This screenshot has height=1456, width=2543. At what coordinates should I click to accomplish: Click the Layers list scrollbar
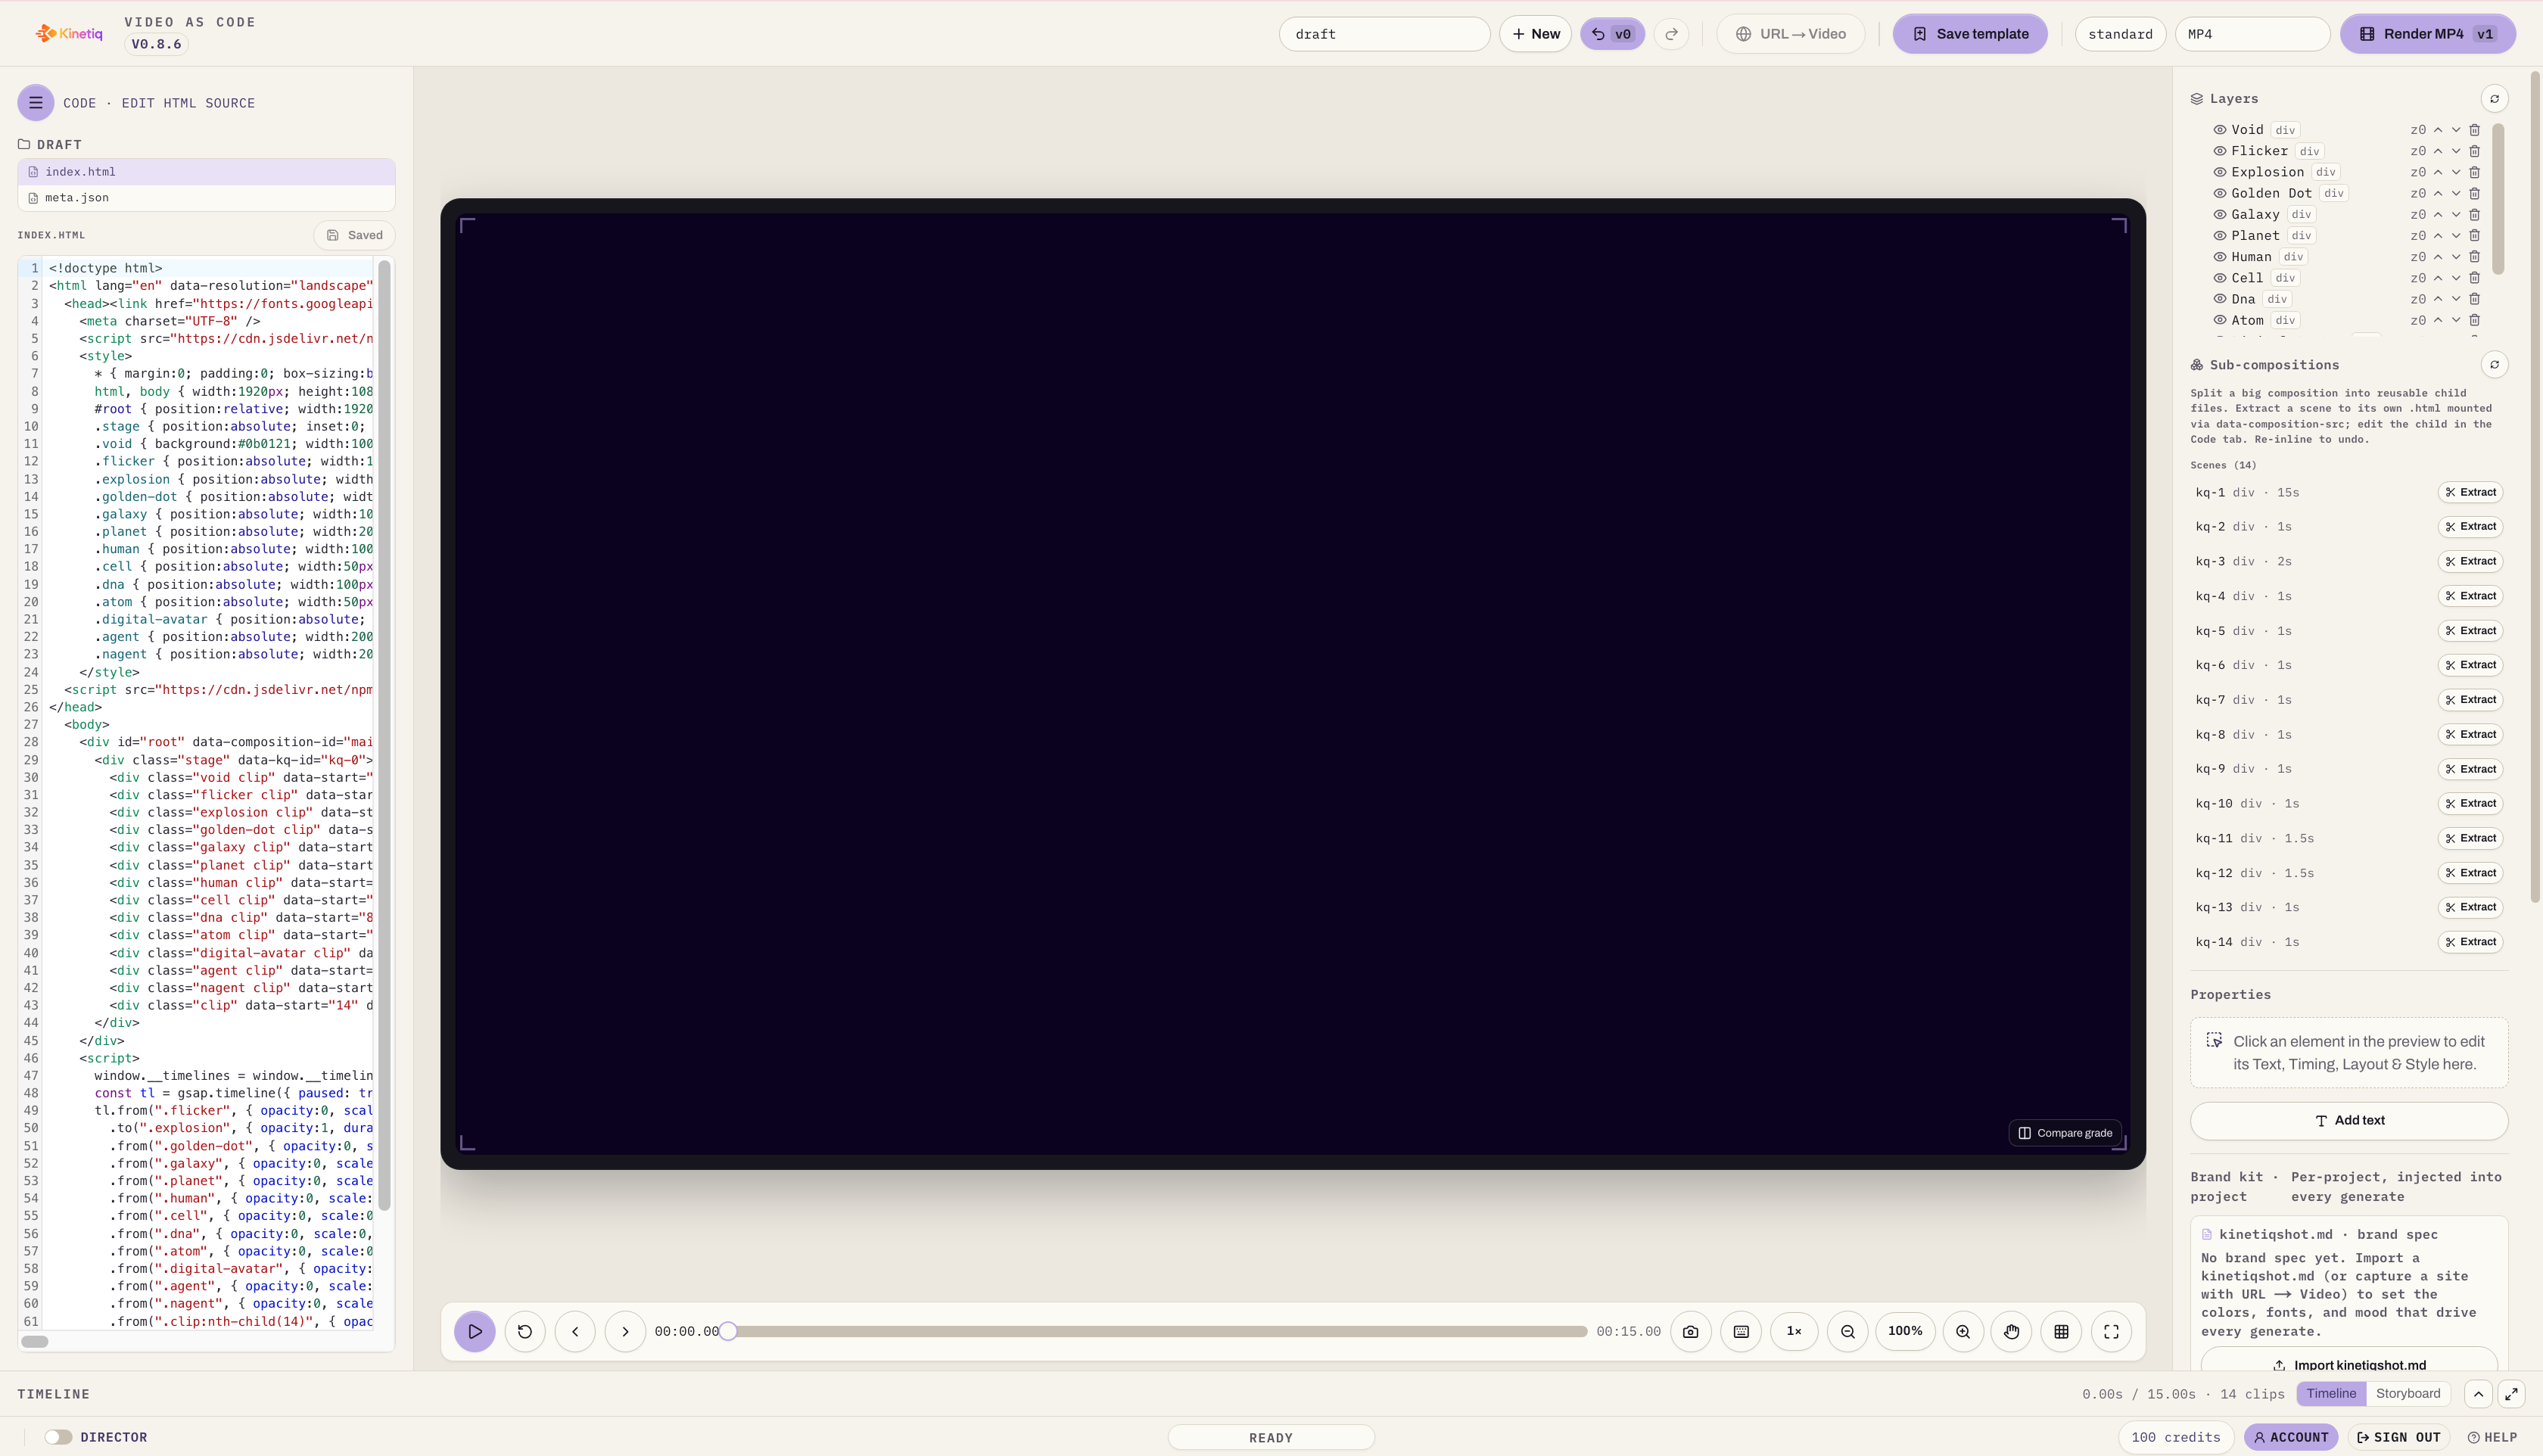click(x=2497, y=198)
